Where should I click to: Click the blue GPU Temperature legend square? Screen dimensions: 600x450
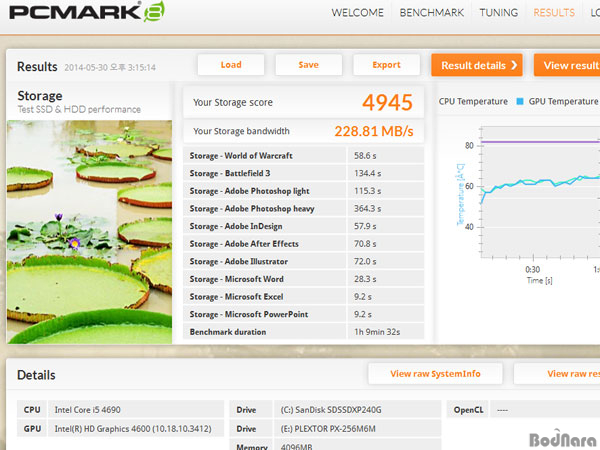coord(519,101)
